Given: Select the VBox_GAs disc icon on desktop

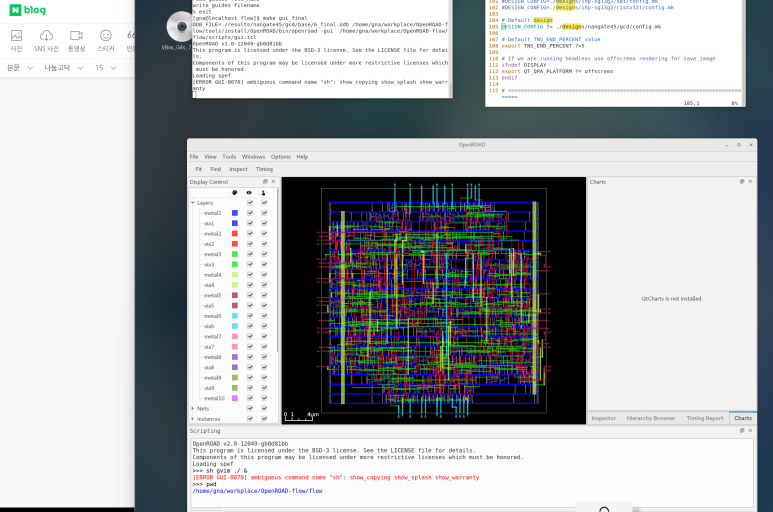Looking at the screenshot, I should [180, 27].
